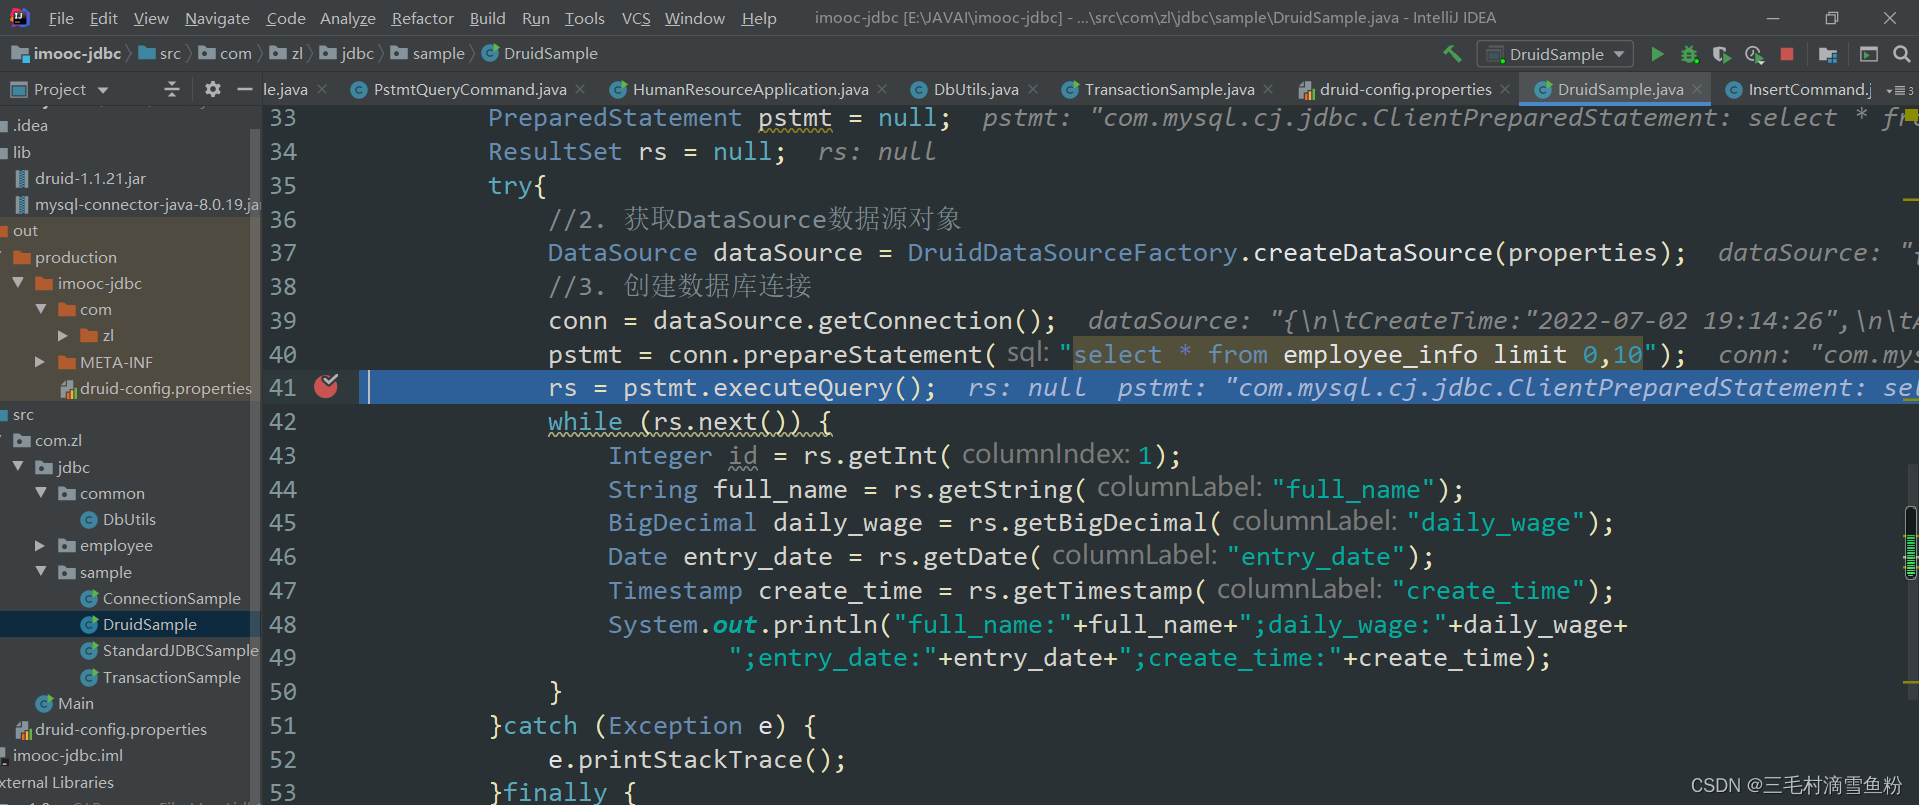
Task: Click the sample breadcrumb in the navigation bar
Action: click(428, 54)
